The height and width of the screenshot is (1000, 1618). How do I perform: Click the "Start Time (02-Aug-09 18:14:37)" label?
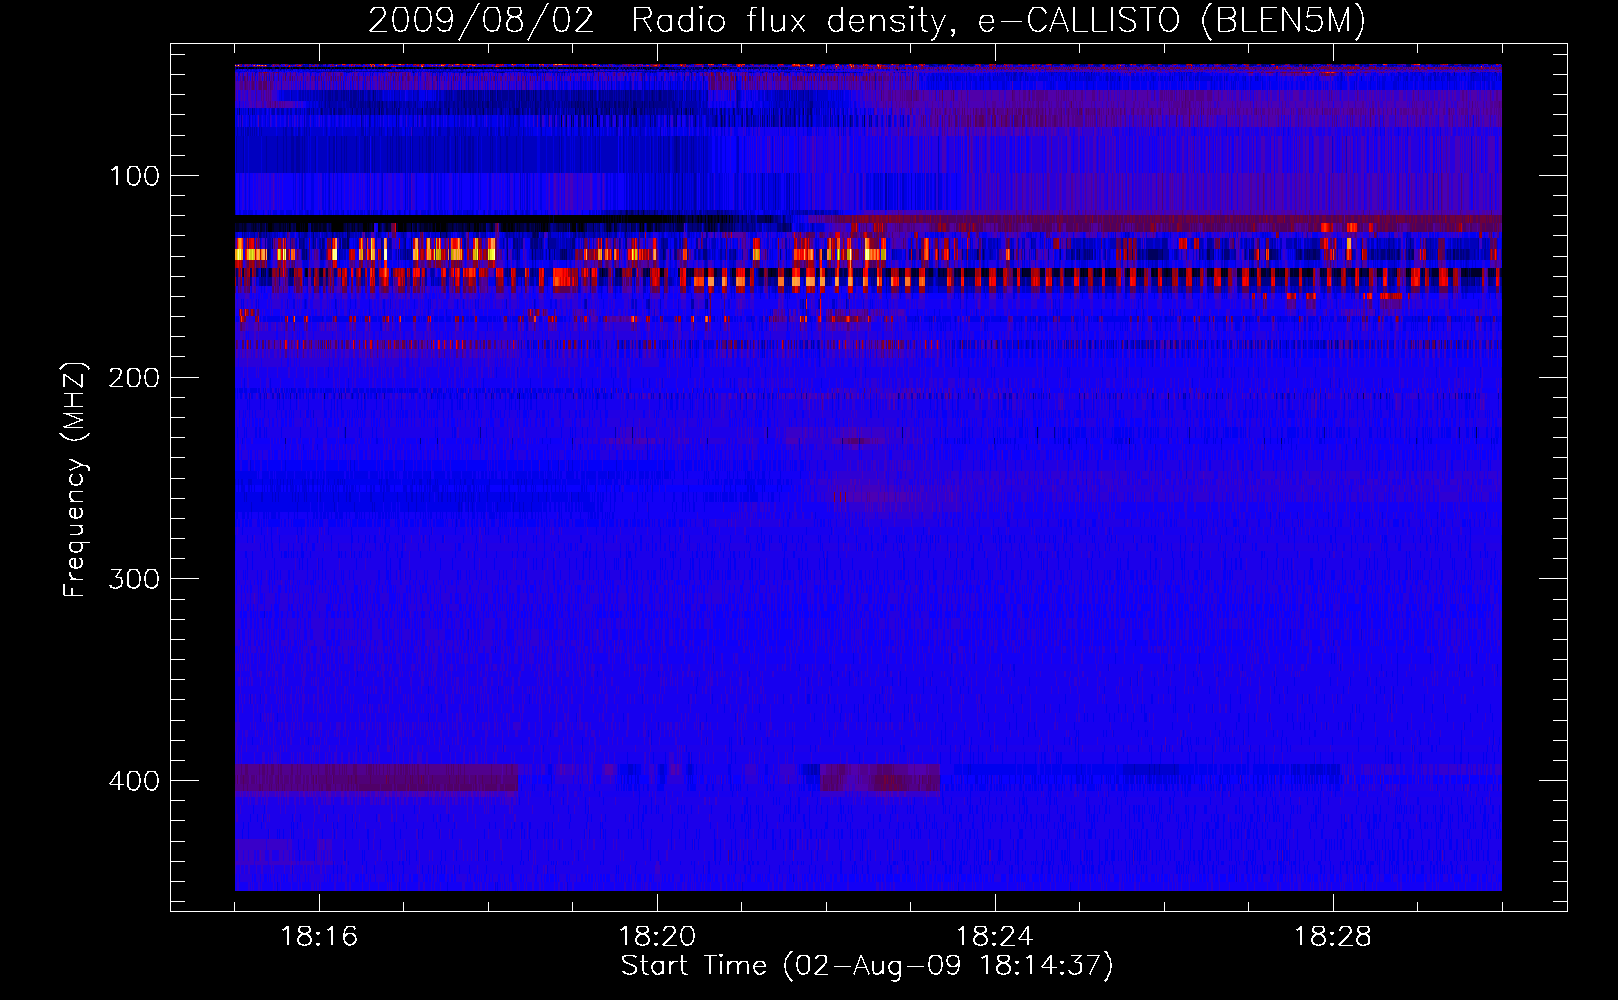tap(867, 965)
